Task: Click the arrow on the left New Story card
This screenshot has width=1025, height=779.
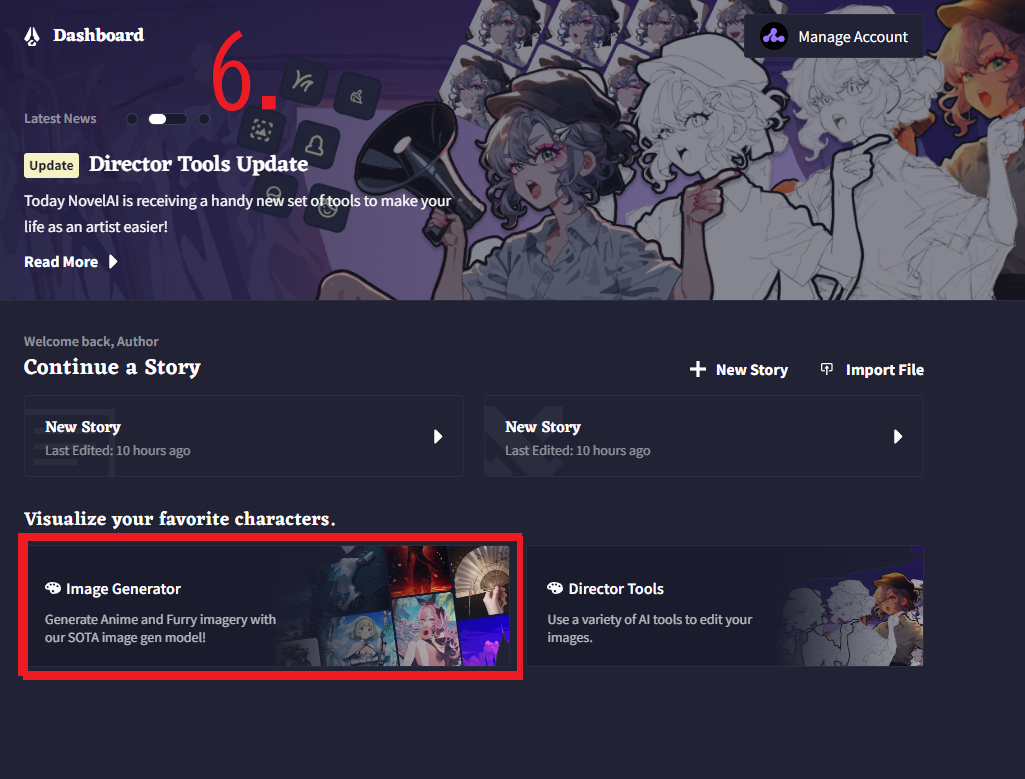Action: [x=438, y=437]
